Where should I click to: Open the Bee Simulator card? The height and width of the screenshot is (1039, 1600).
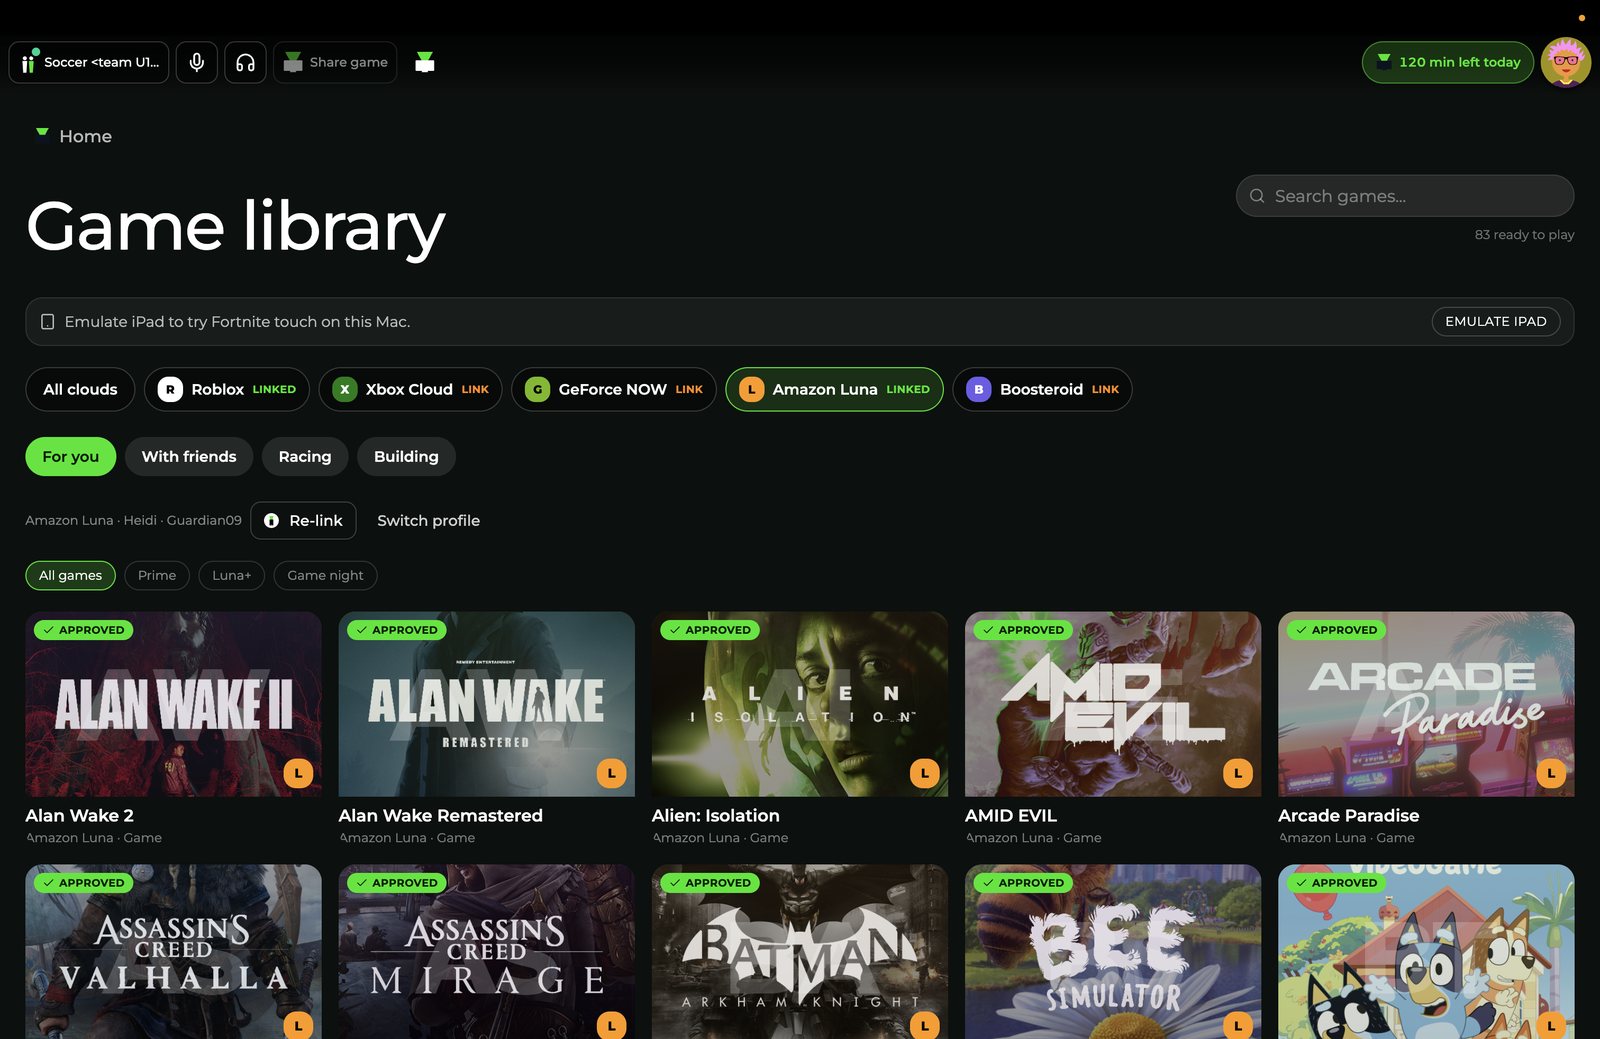tap(1113, 952)
